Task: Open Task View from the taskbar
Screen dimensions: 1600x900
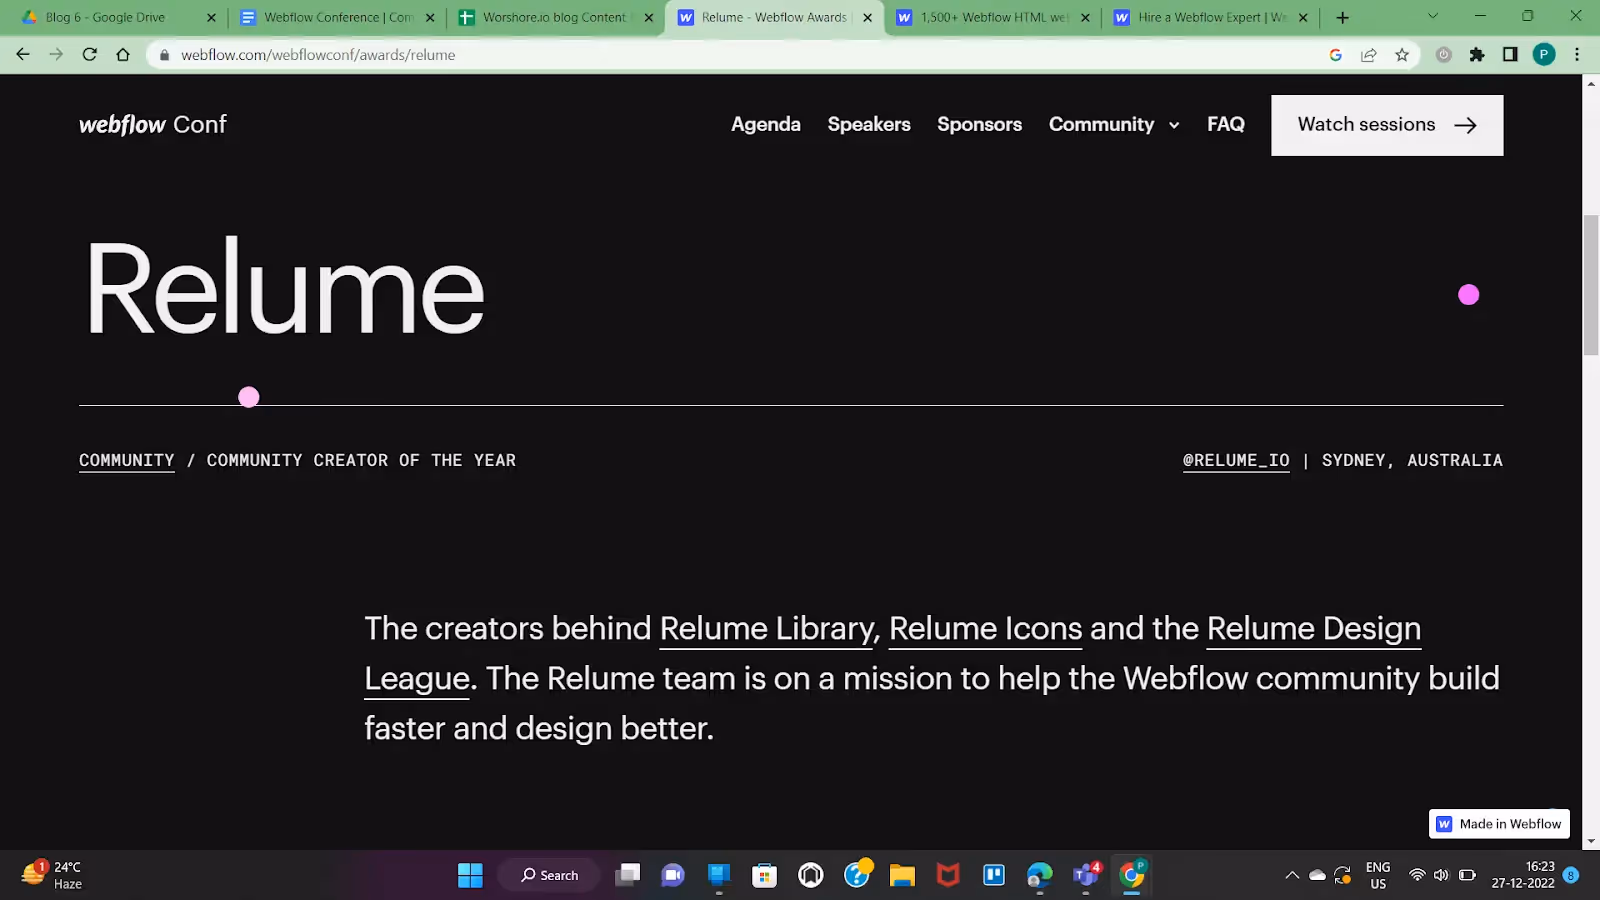Action: [x=627, y=875]
